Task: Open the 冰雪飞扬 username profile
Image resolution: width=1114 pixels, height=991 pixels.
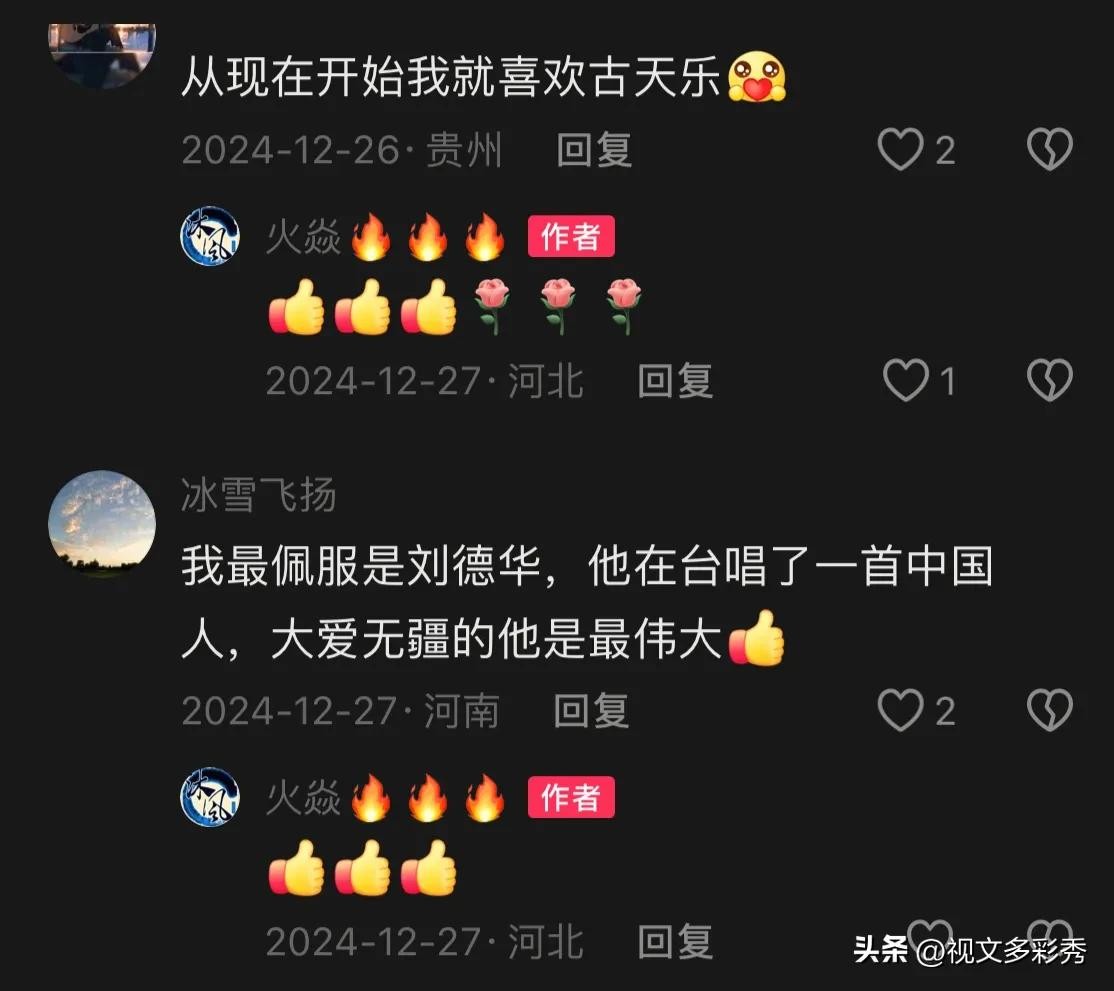Action: click(258, 494)
